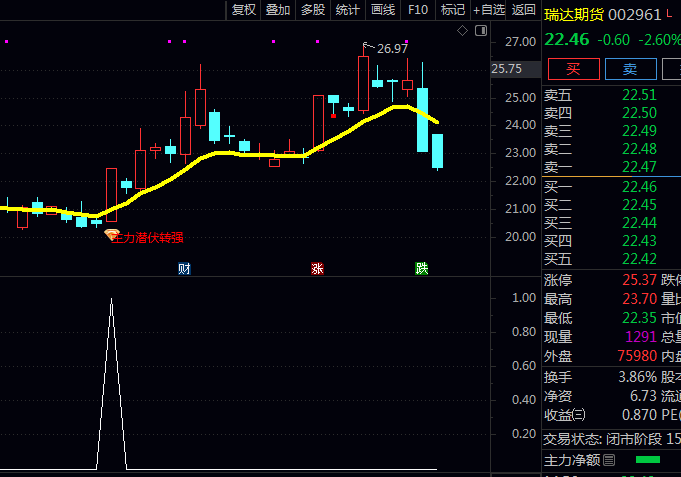Image resolution: width=681 pixels, height=477 pixels.
Task: Select the 卖二 price 22.48
Action: (639, 149)
